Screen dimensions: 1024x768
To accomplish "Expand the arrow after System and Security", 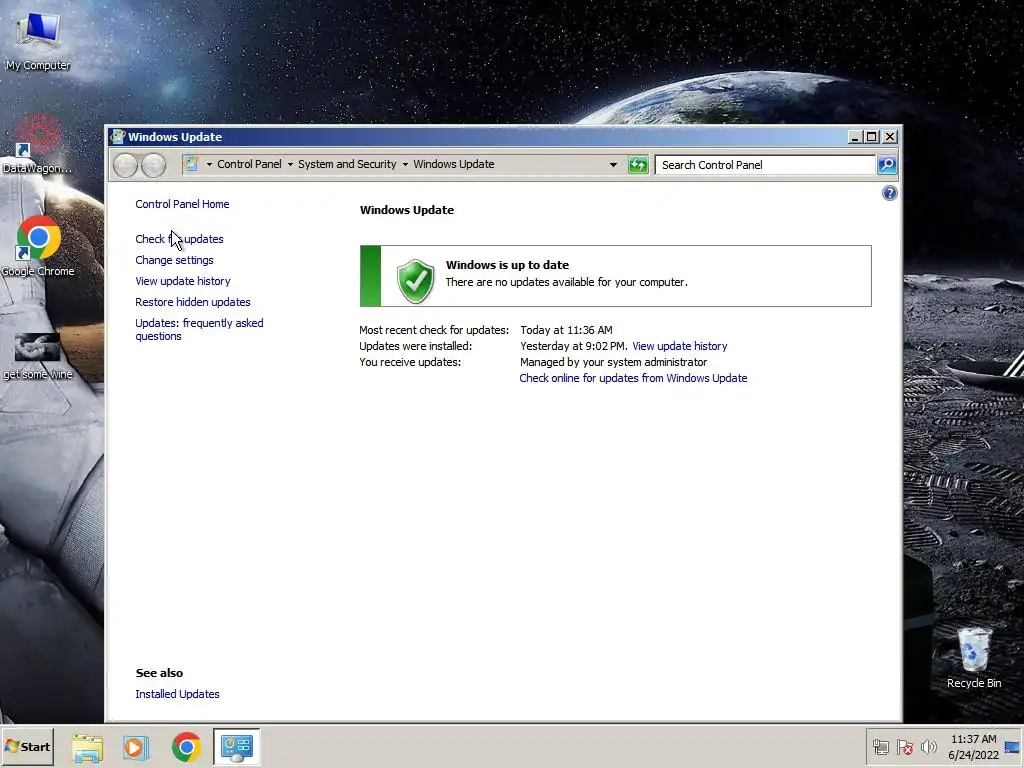I will [x=405, y=165].
